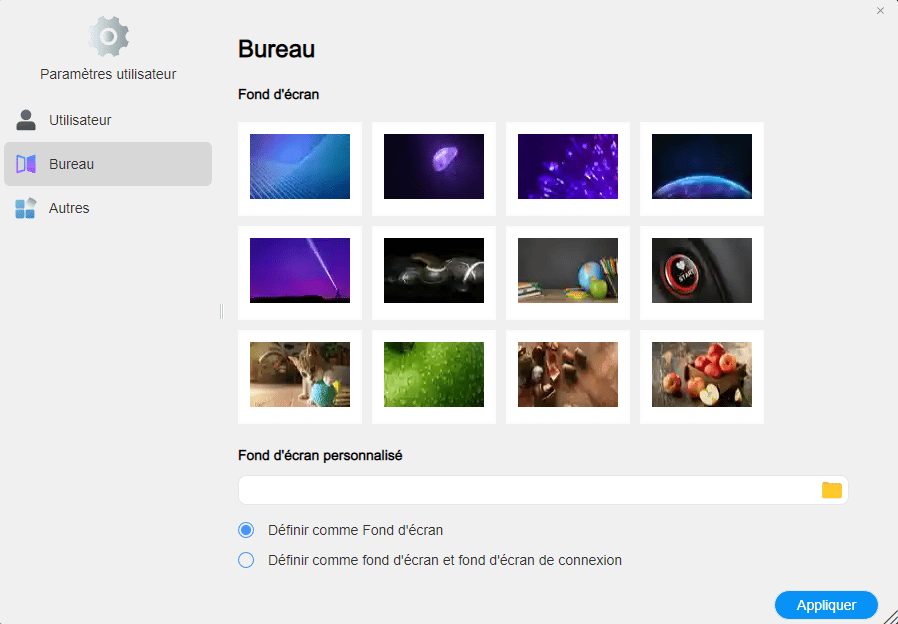Choose the blue planet horizon wallpaper

[702, 169]
